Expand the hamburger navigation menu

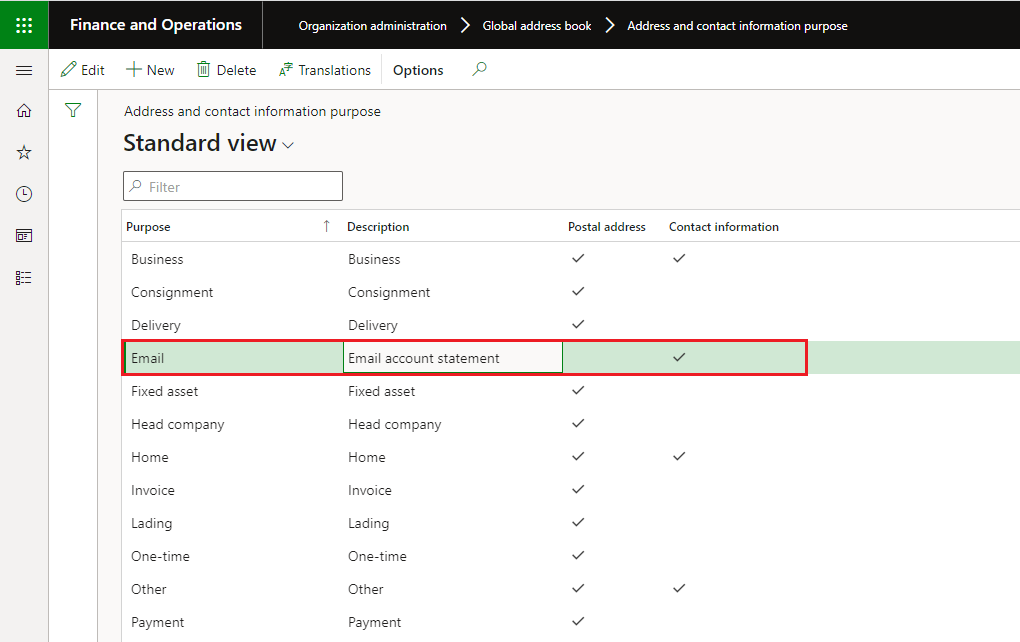24,70
